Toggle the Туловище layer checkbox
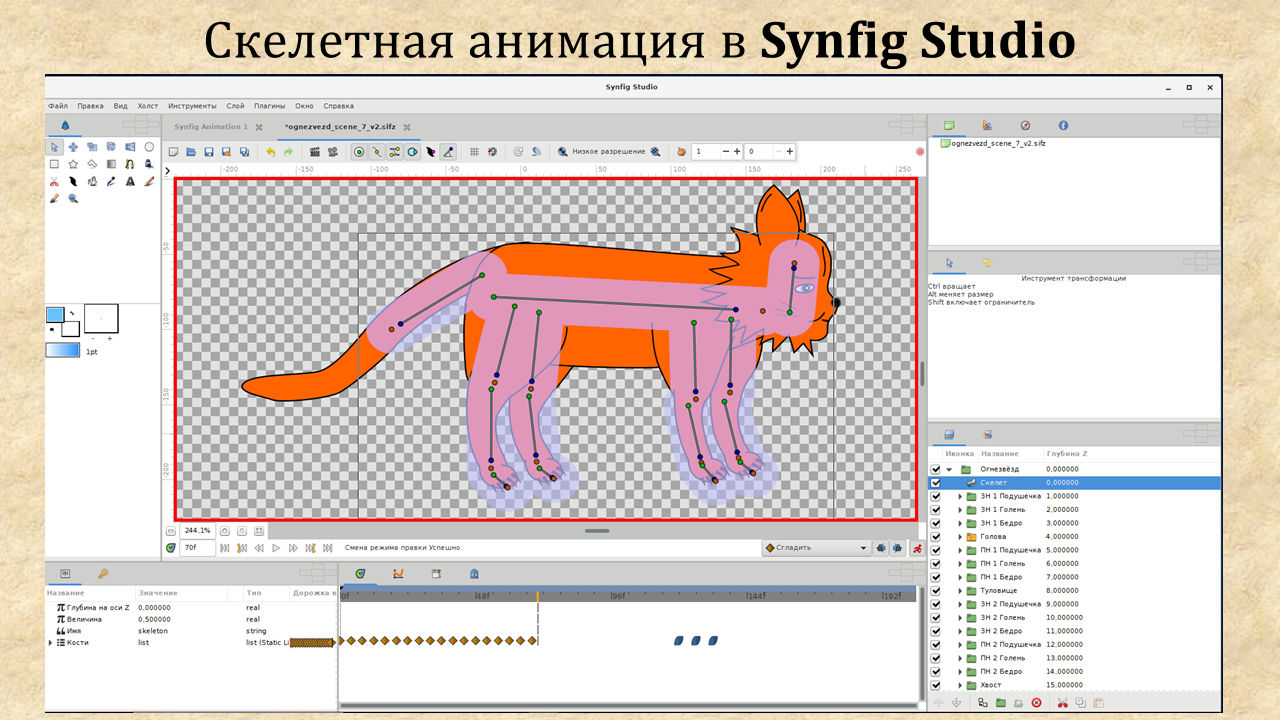 (x=936, y=591)
